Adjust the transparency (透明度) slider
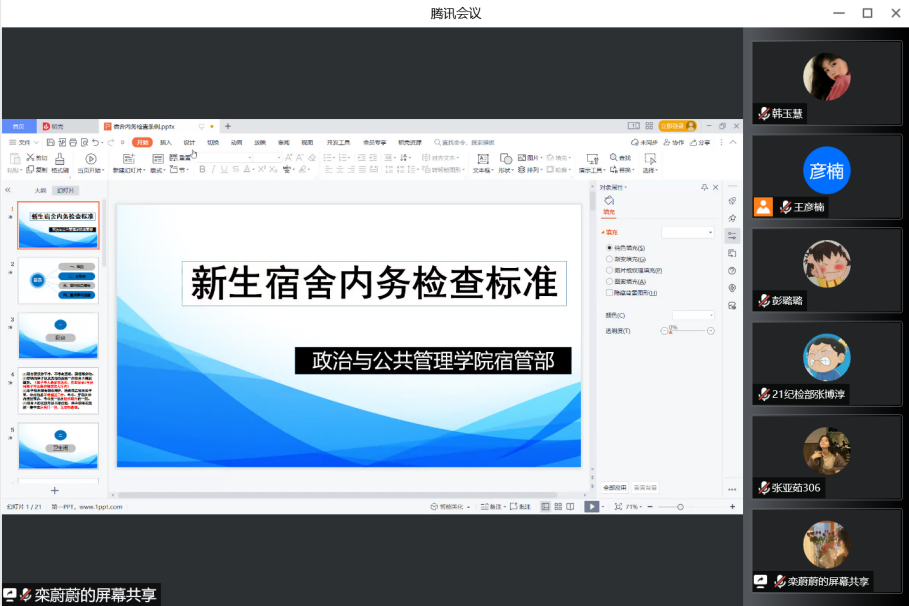Image resolution: width=909 pixels, height=606 pixels. [686, 330]
